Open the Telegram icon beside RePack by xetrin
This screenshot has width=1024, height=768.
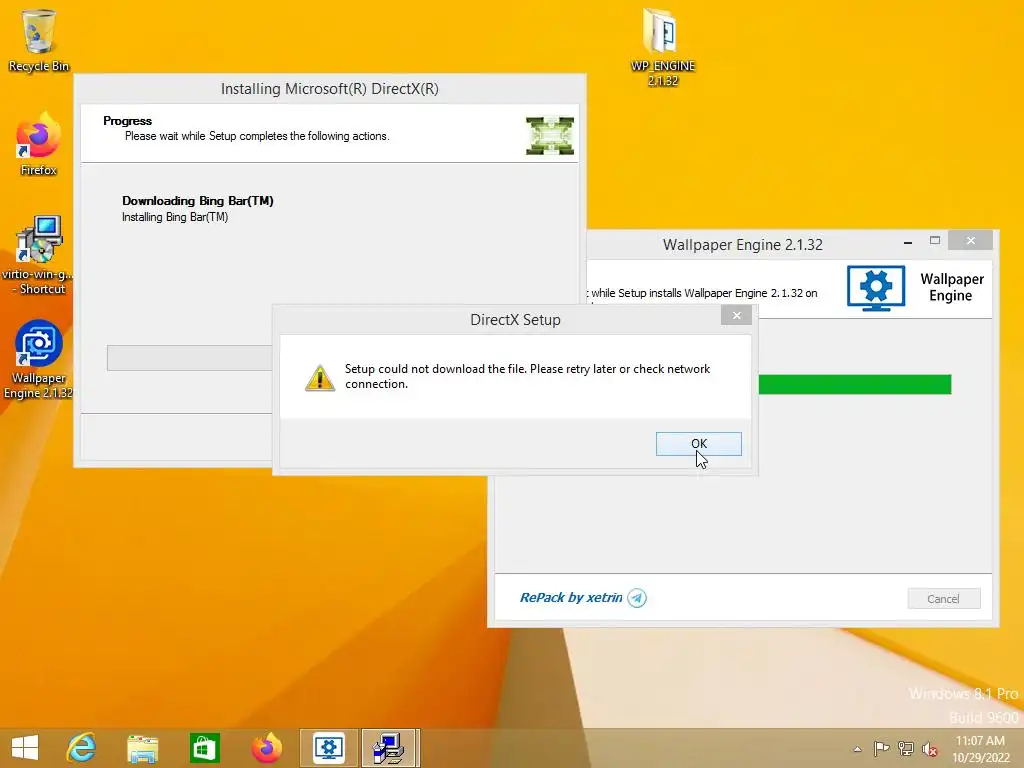click(637, 598)
